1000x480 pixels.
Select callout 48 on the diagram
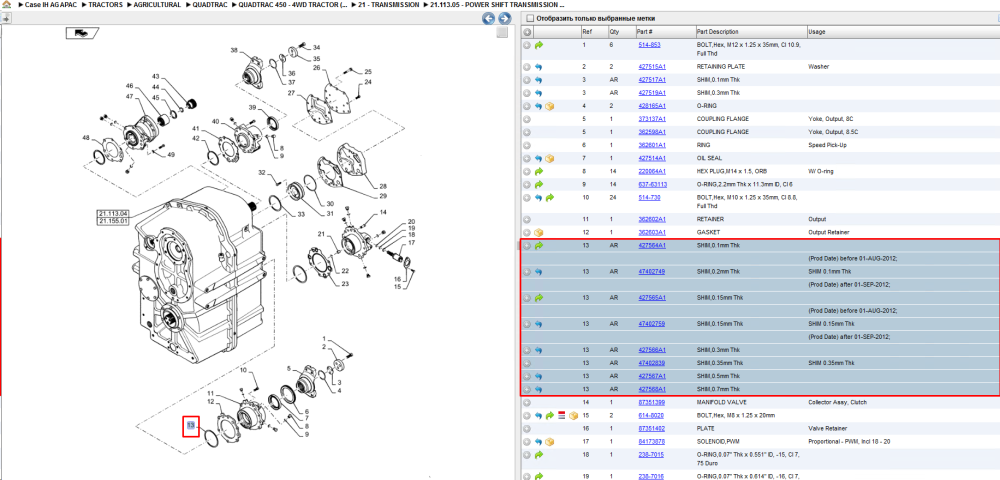coord(85,137)
